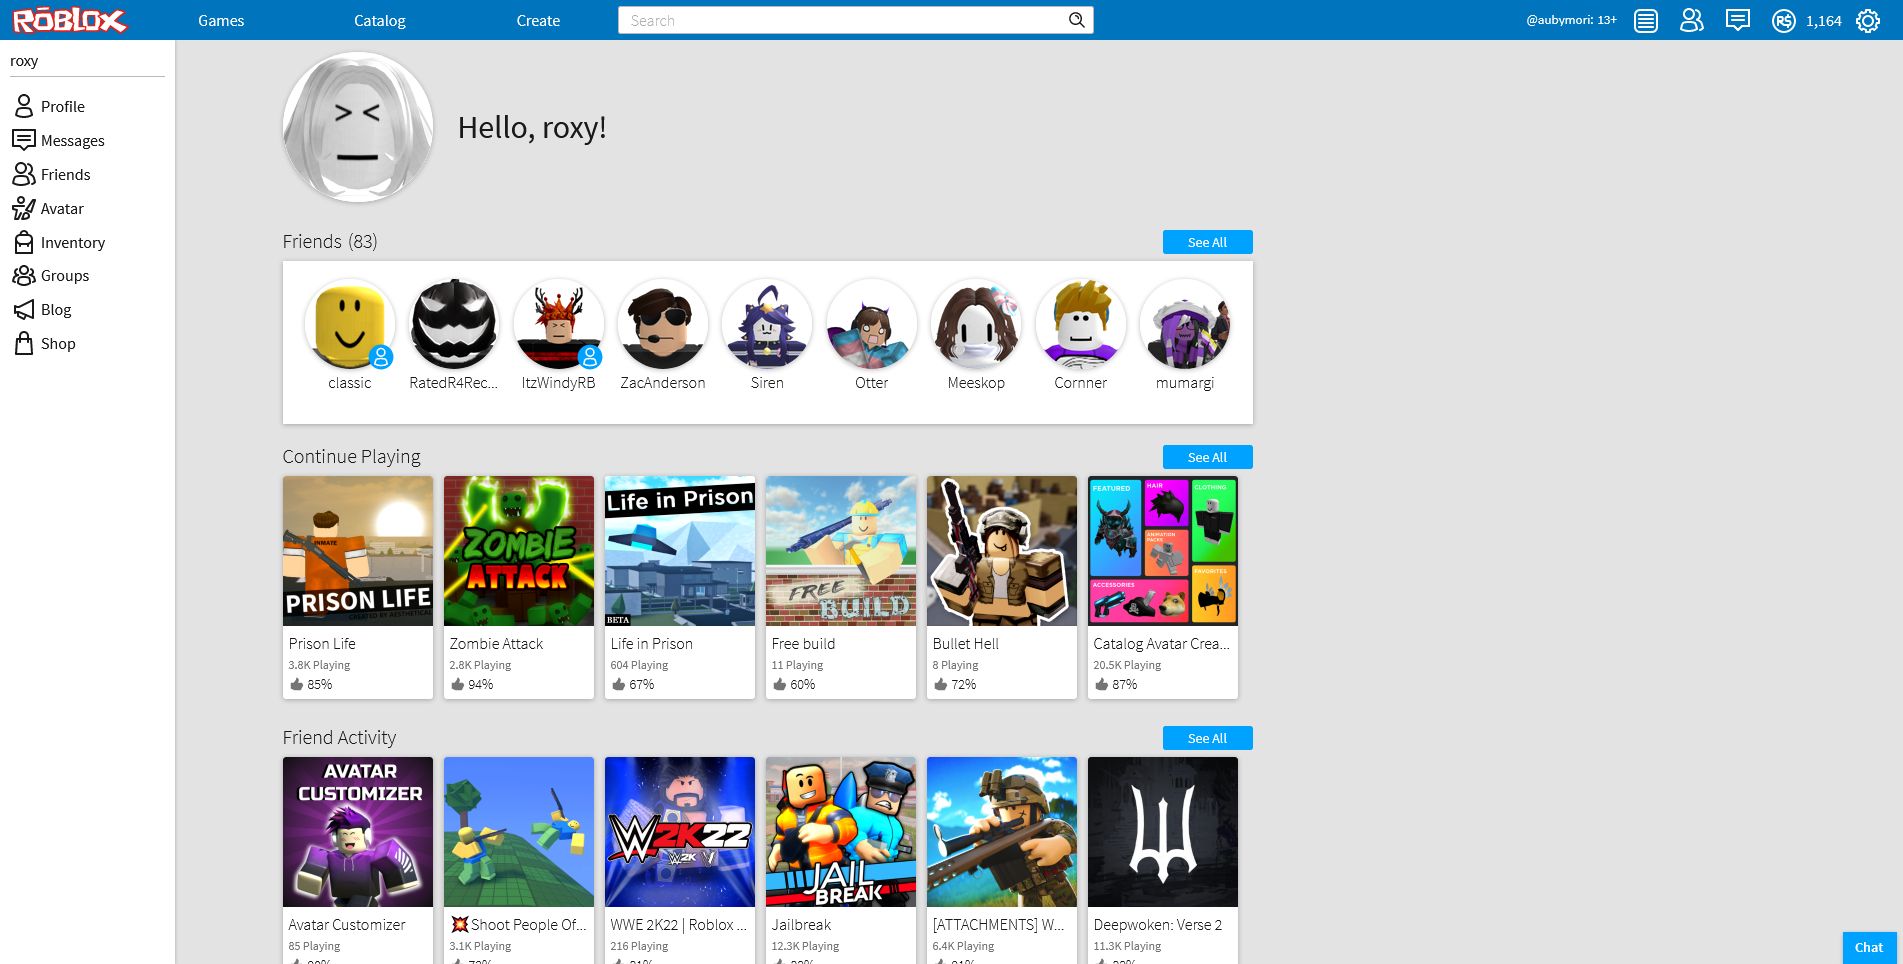Screen dimensions: 1903x964
Task: Click the roxy name in sidebar
Action: (x=24, y=61)
